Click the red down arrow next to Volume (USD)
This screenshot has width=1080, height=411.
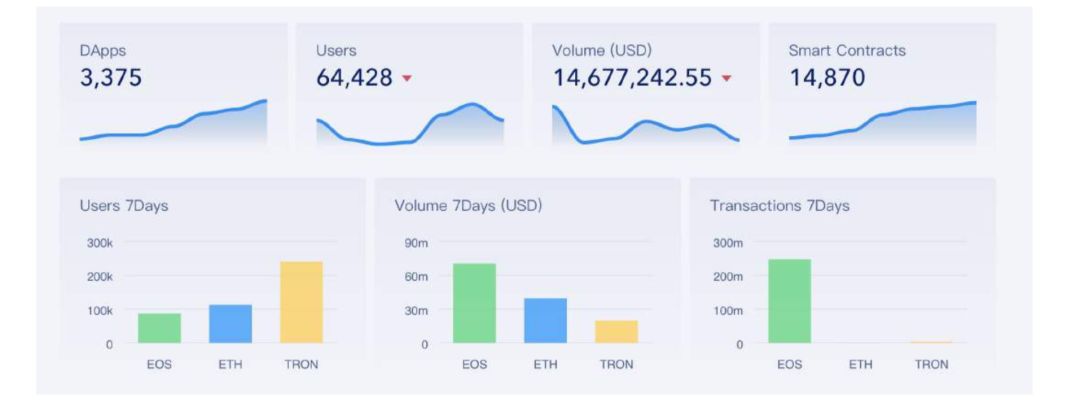point(726,78)
